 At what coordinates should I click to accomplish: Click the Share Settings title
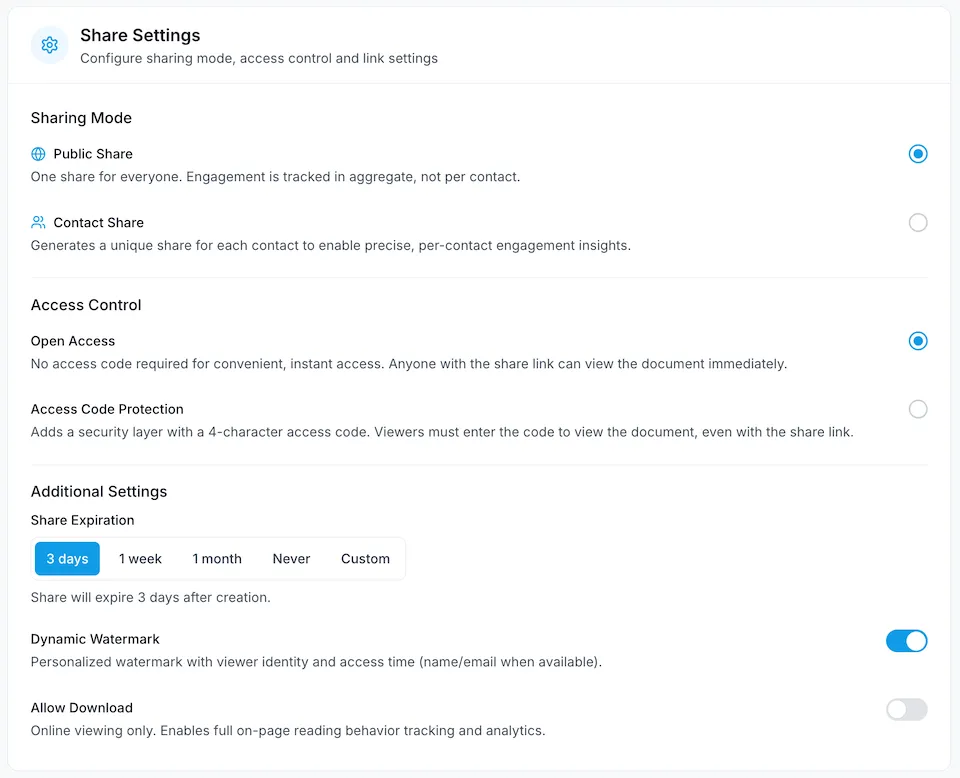tap(140, 35)
